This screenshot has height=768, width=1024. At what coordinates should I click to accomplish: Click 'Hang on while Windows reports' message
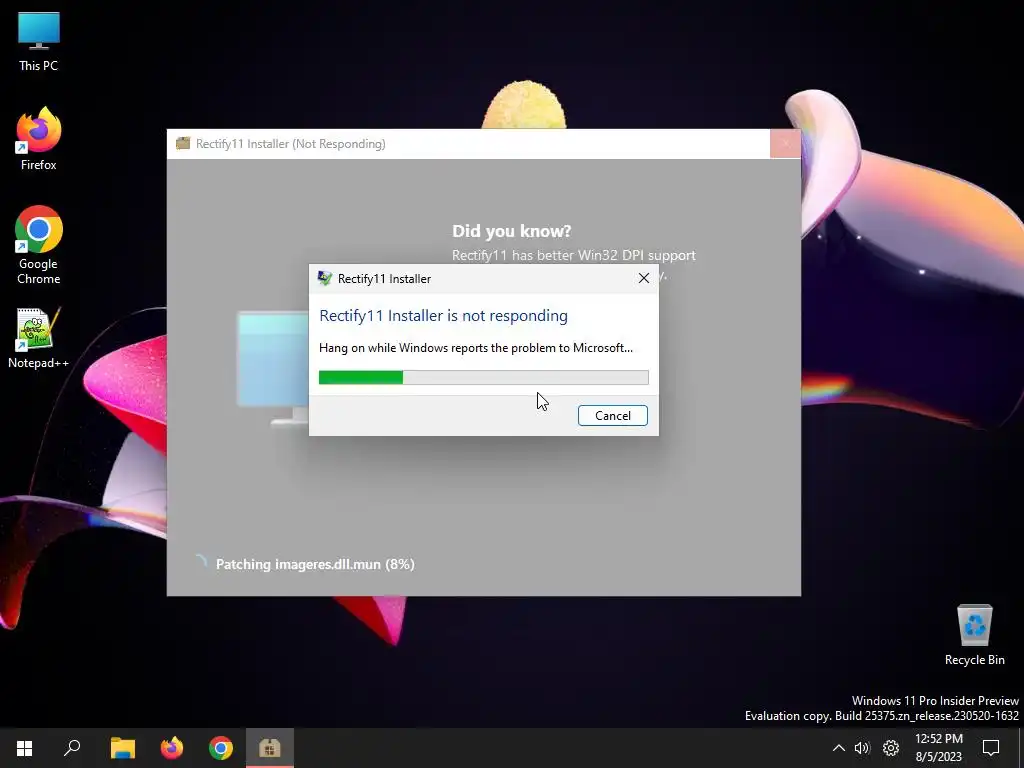point(475,348)
